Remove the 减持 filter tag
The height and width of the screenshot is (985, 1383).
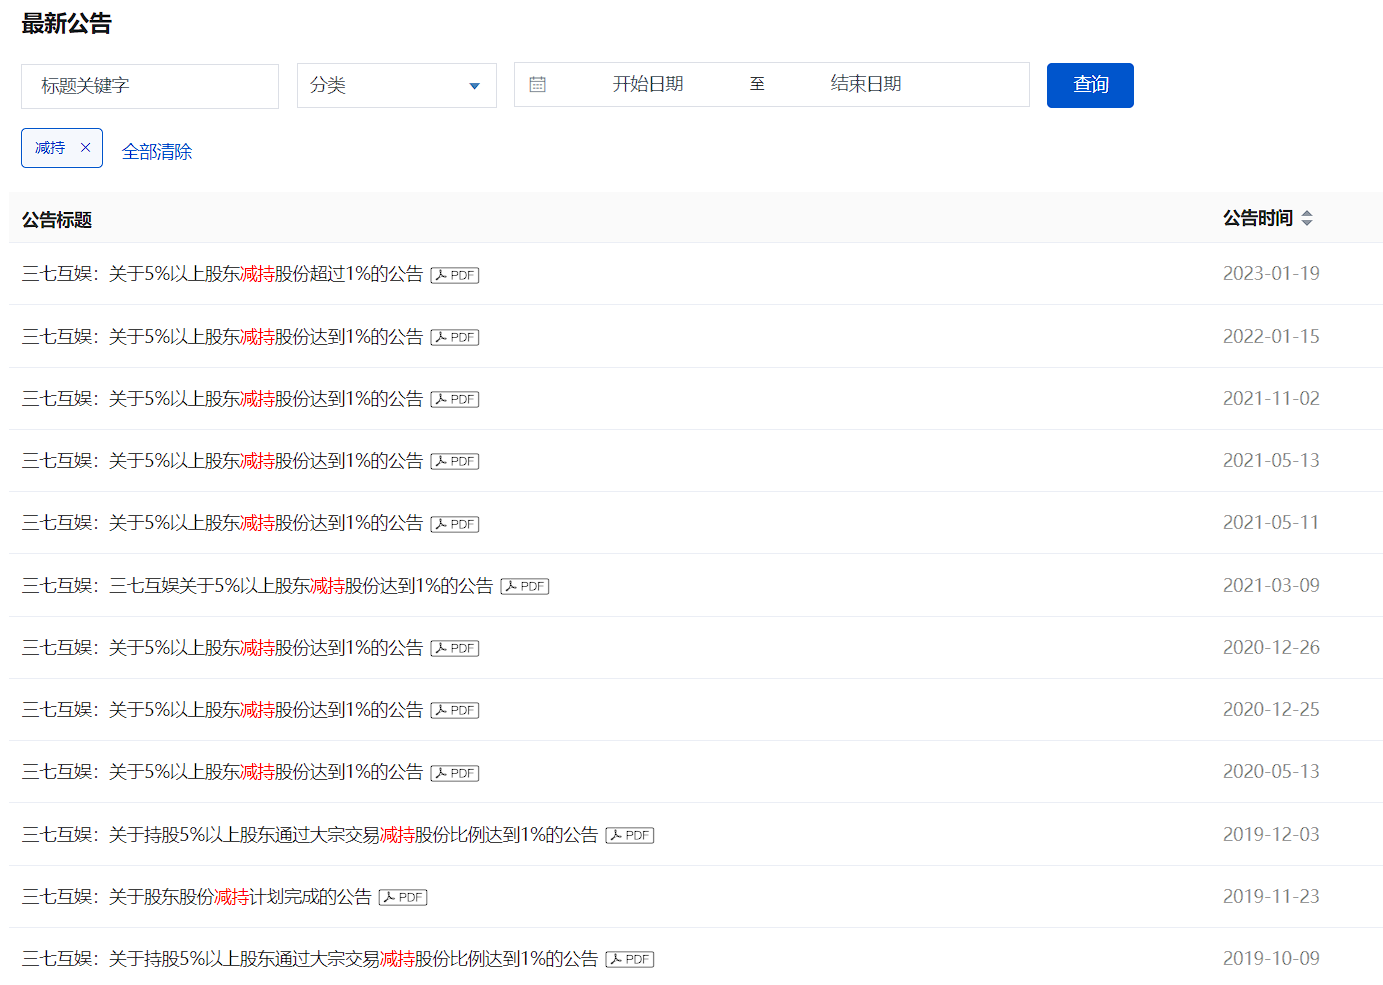click(x=85, y=148)
